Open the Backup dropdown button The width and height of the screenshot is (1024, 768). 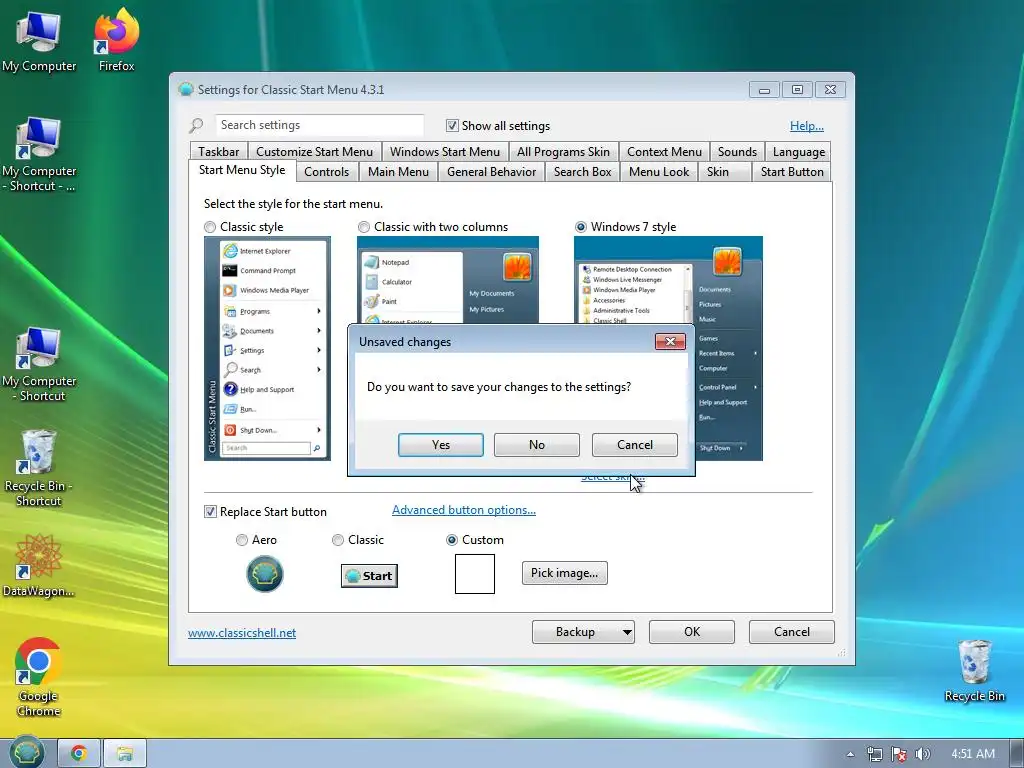583,632
